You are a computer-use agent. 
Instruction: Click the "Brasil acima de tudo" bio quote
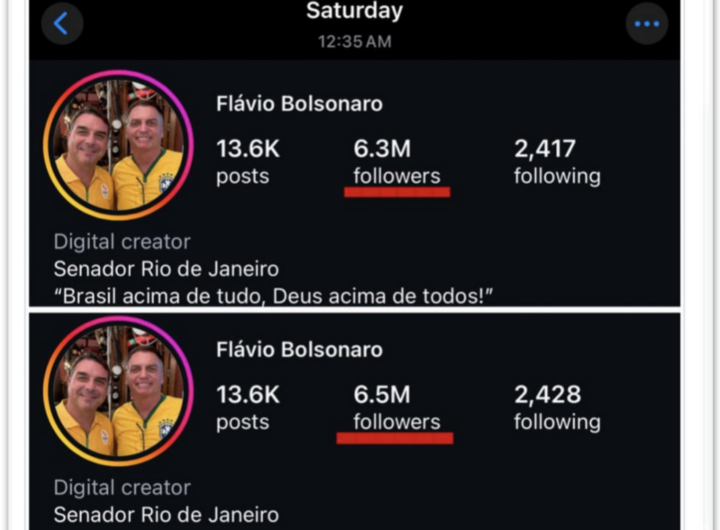[275, 296]
